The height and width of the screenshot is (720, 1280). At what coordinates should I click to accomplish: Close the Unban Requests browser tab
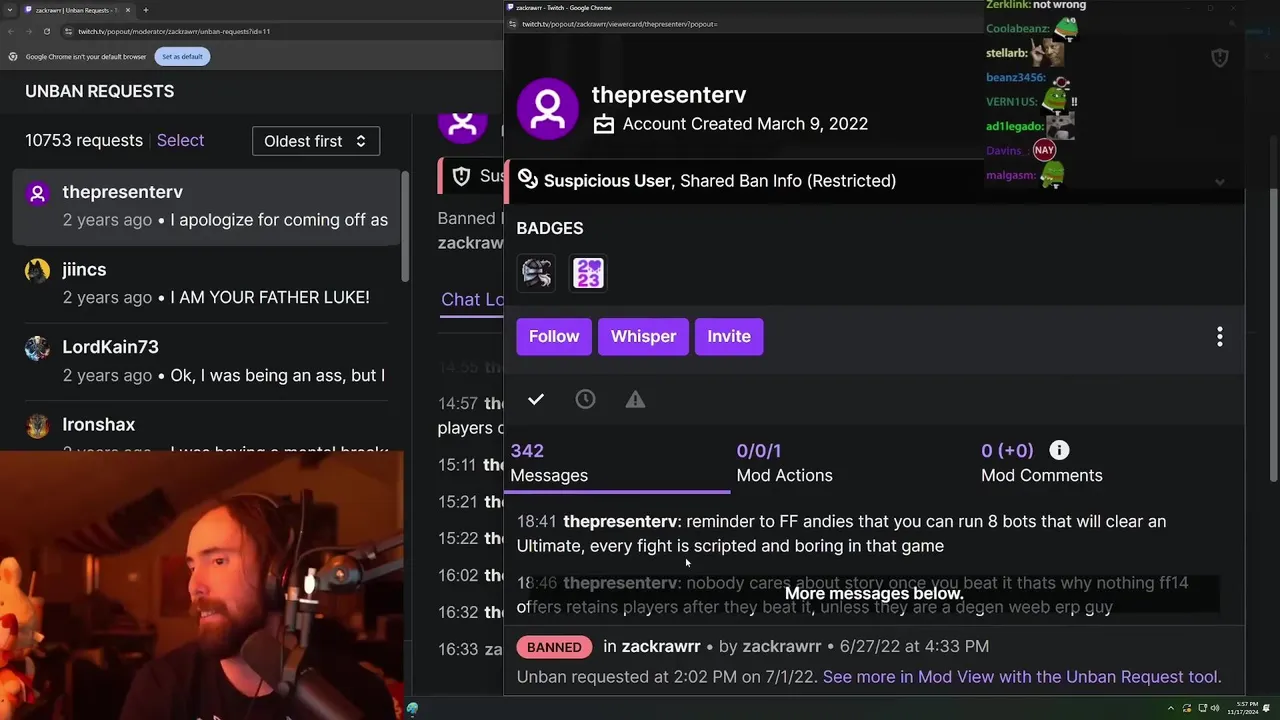(128, 10)
